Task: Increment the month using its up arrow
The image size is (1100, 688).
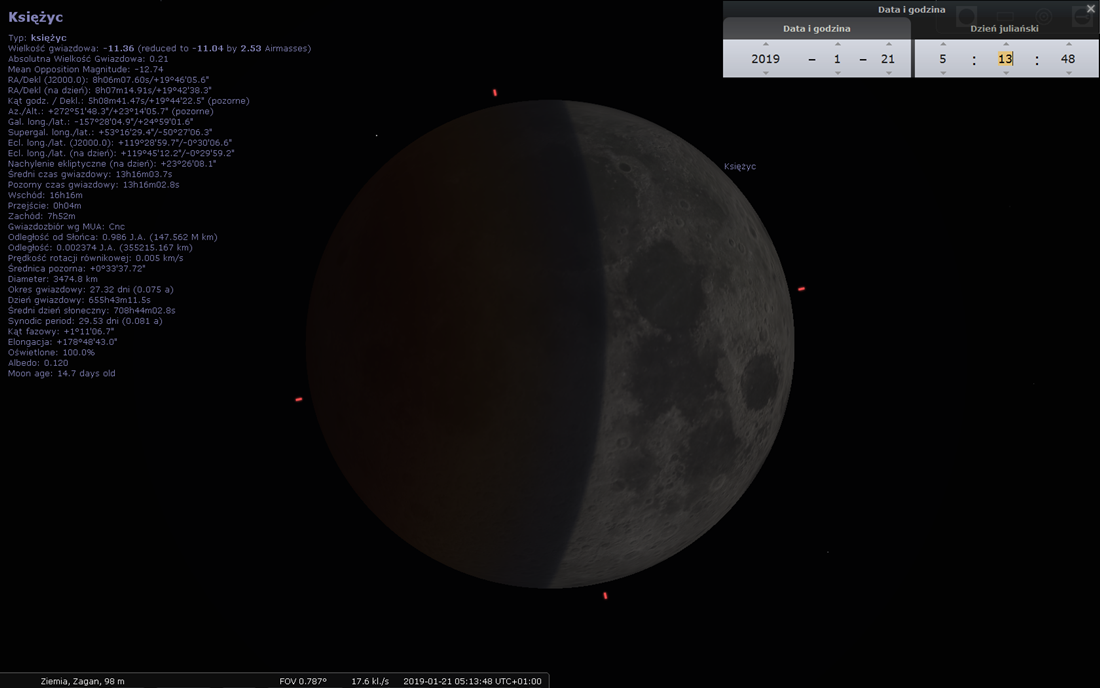Action: tap(838, 45)
